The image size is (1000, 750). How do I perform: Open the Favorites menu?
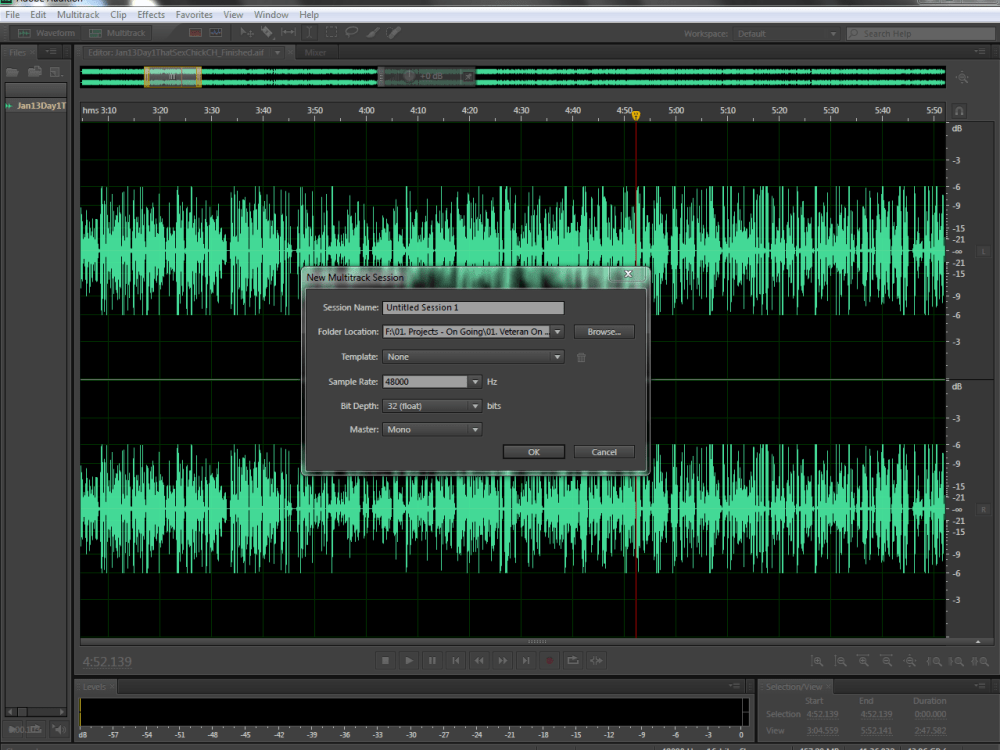coord(194,14)
